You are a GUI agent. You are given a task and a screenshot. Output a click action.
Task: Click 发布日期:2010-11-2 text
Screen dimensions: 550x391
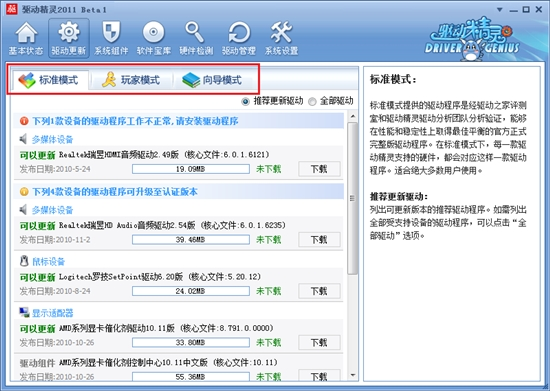55,240
